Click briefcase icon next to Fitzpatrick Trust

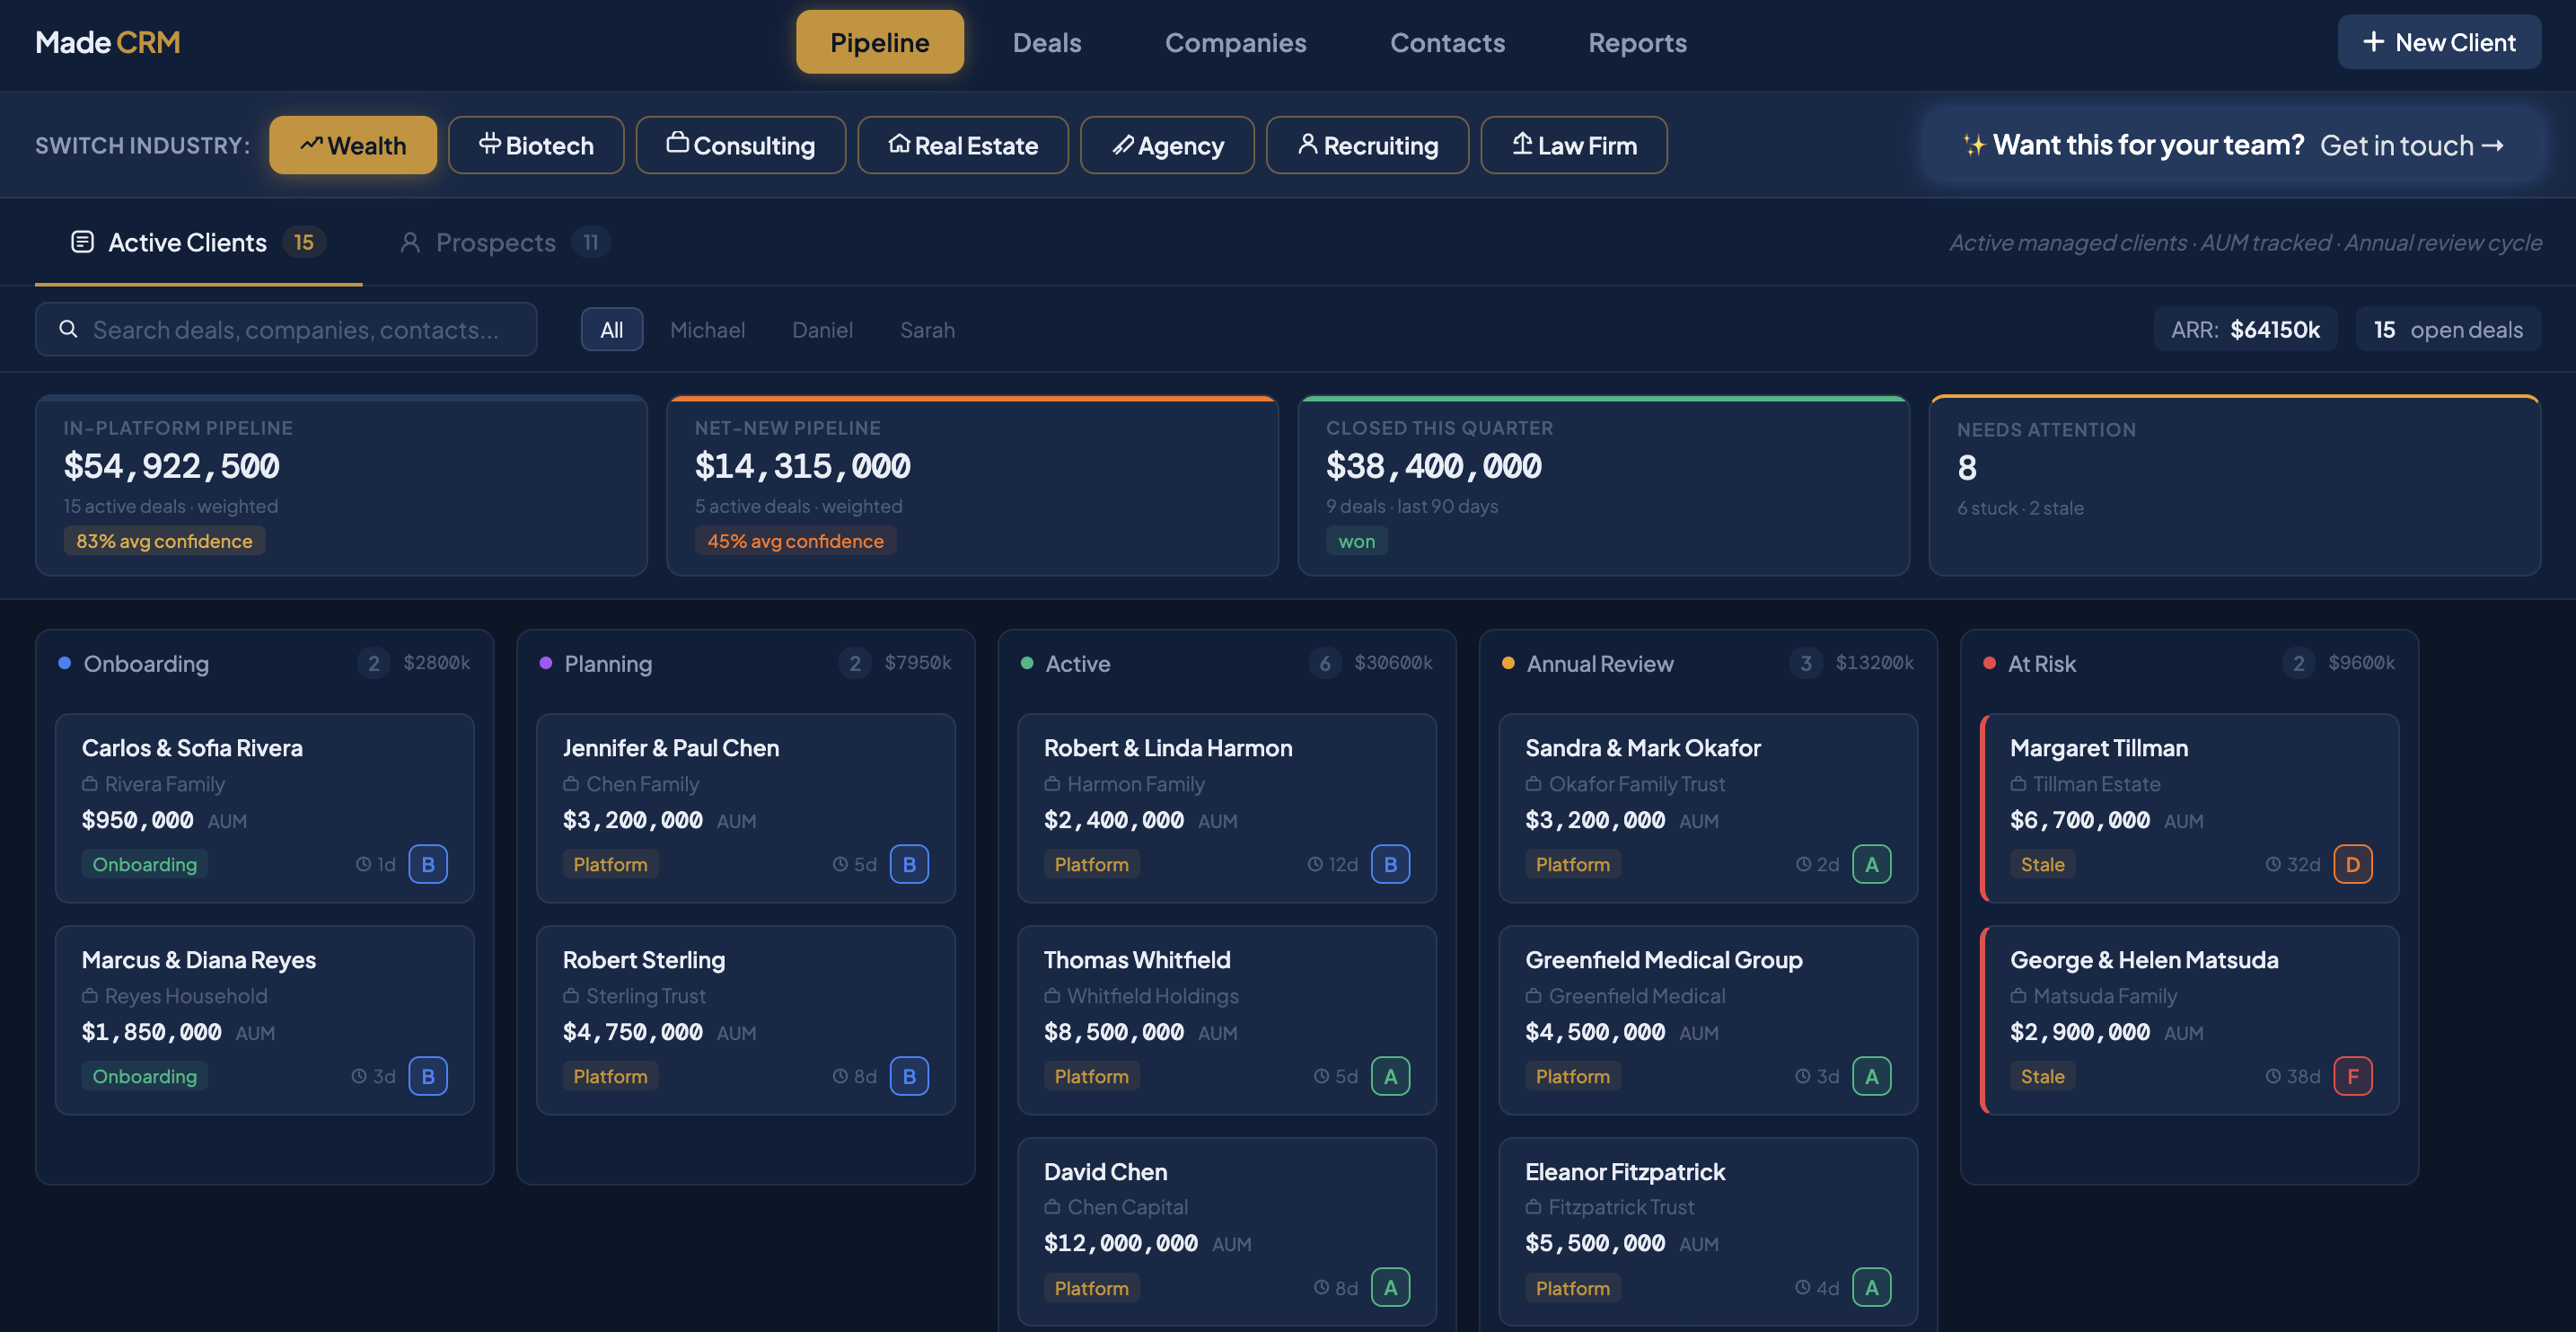(1533, 1207)
